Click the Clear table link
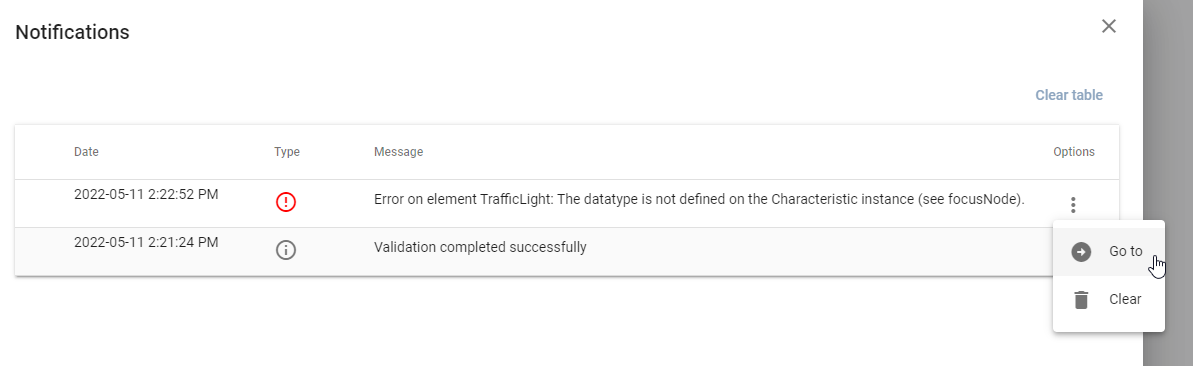The image size is (1193, 366). point(1069,95)
